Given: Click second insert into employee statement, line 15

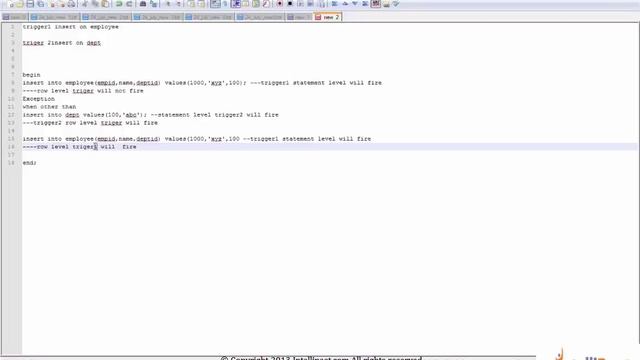Looking at the screenshot, I should coord(197,139).
